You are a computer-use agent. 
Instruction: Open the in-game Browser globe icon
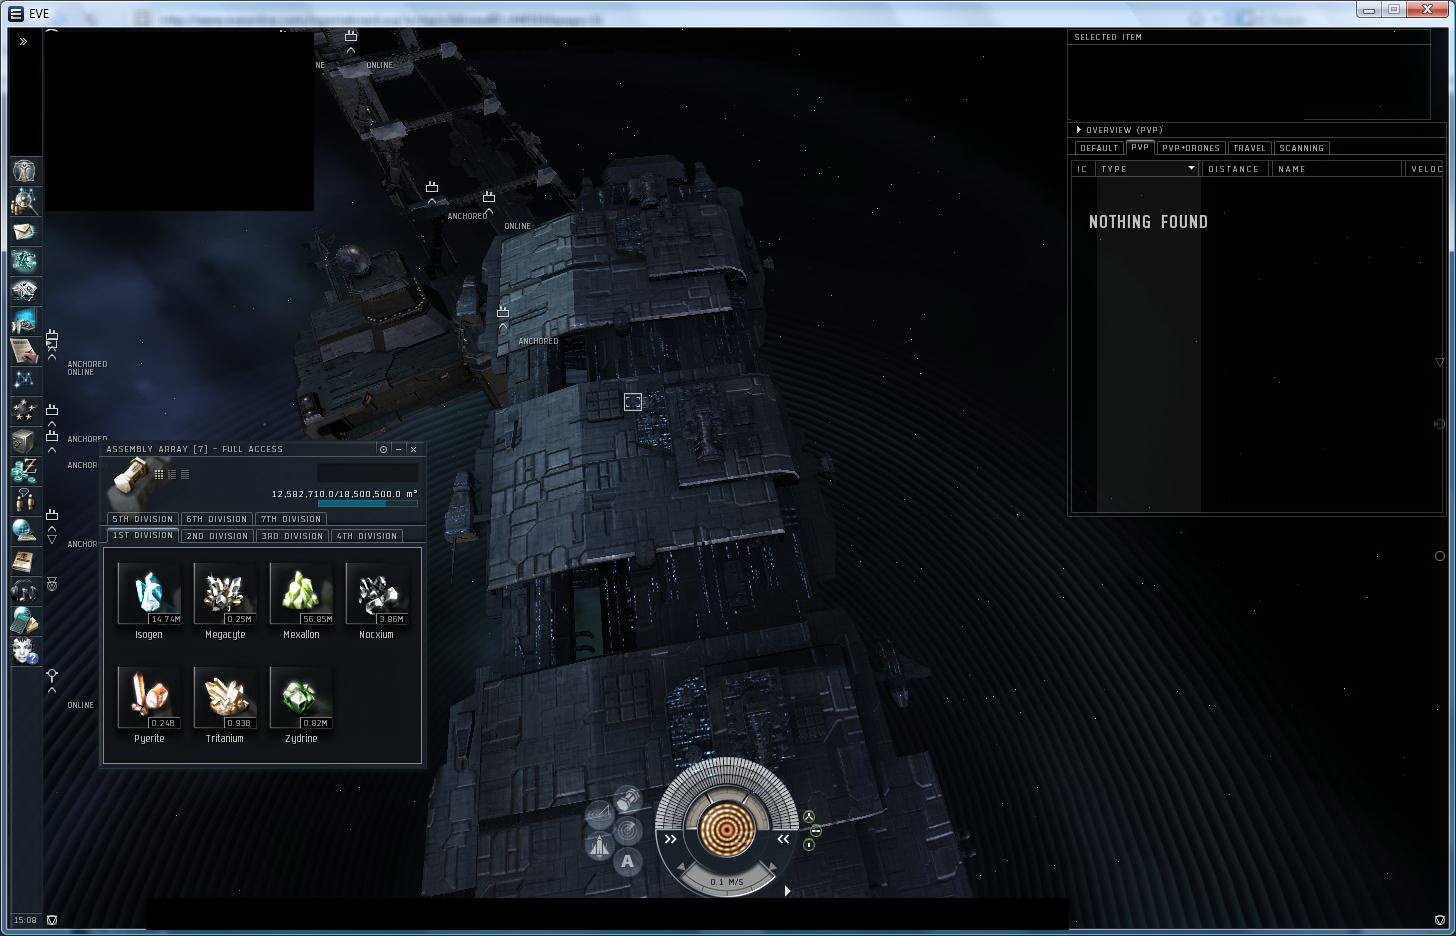[x=25, y=531]
